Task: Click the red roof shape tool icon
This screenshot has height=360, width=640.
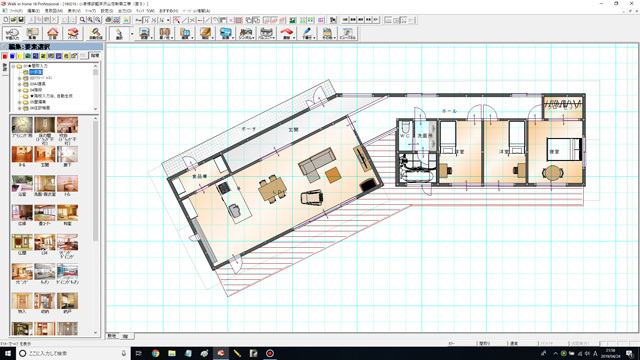Action: (287, 33)
